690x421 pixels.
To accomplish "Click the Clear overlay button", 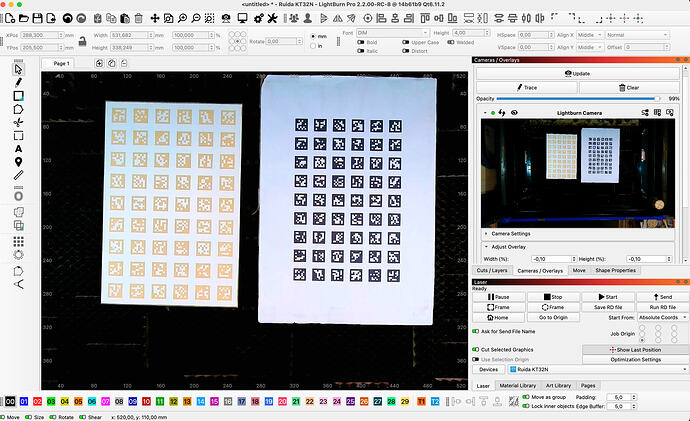I will [x=629, y=88].
